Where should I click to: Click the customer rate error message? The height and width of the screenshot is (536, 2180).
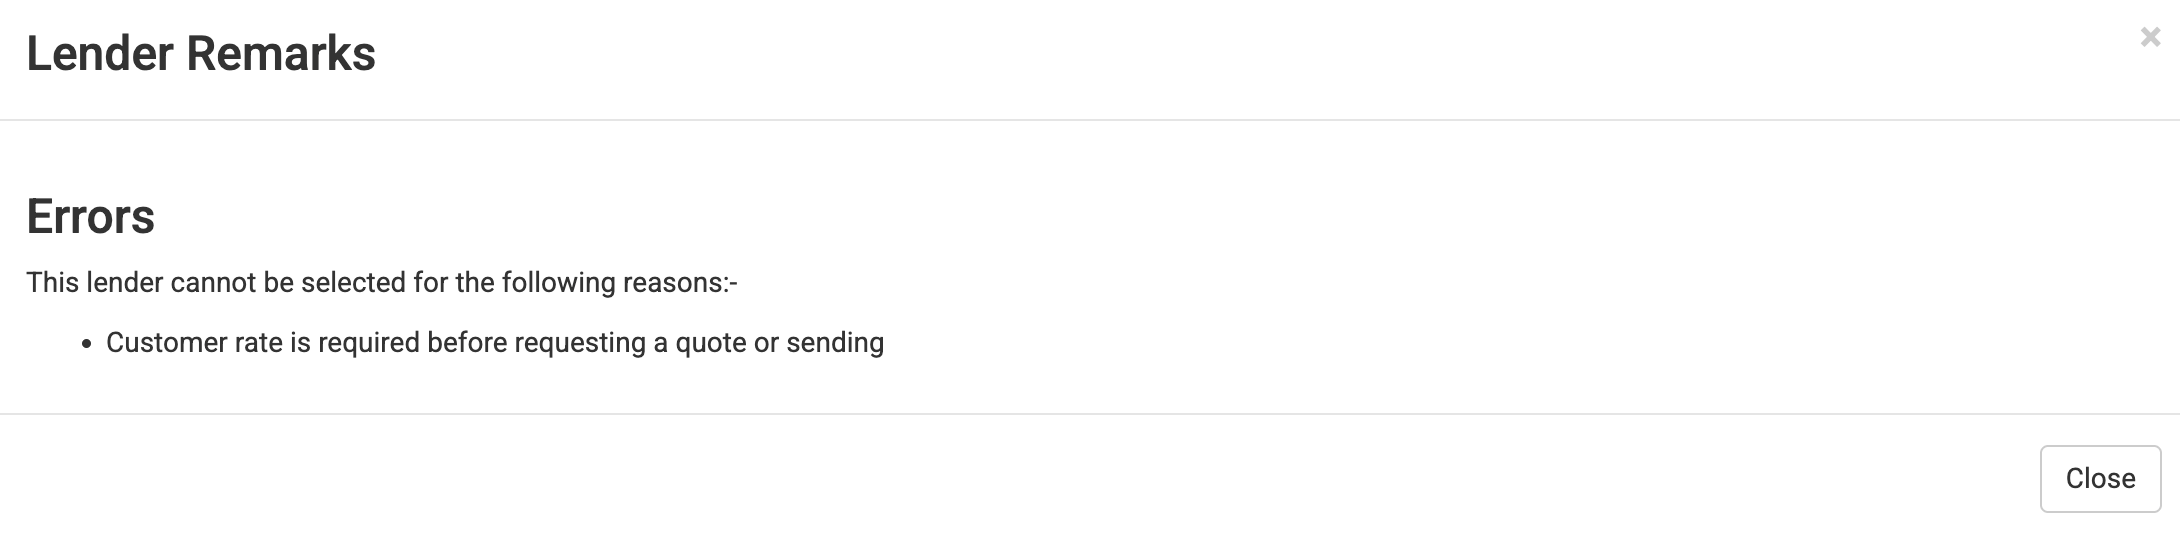point(495,343)
